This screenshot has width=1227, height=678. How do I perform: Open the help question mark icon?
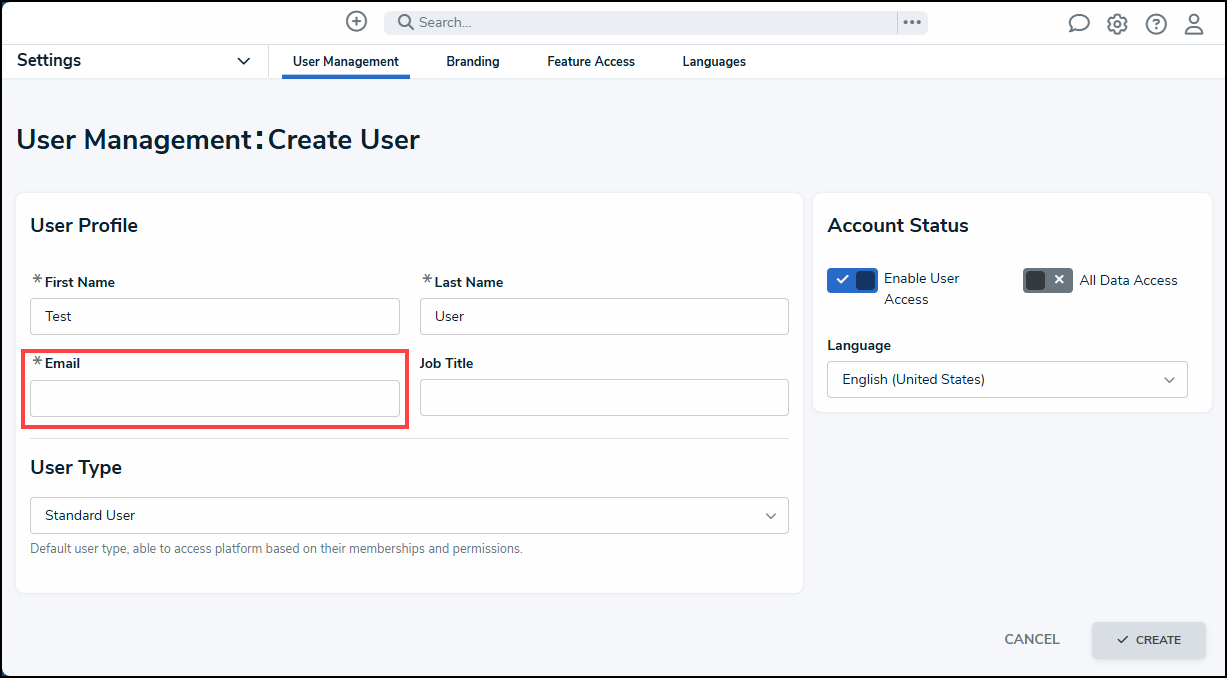pyautogui.click(x=1156, y=24)
